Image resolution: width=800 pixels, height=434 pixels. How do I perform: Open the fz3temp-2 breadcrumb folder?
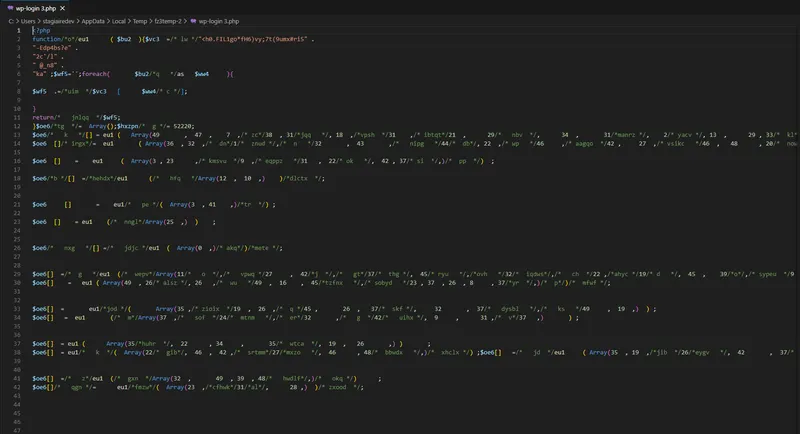coord(168,21)
